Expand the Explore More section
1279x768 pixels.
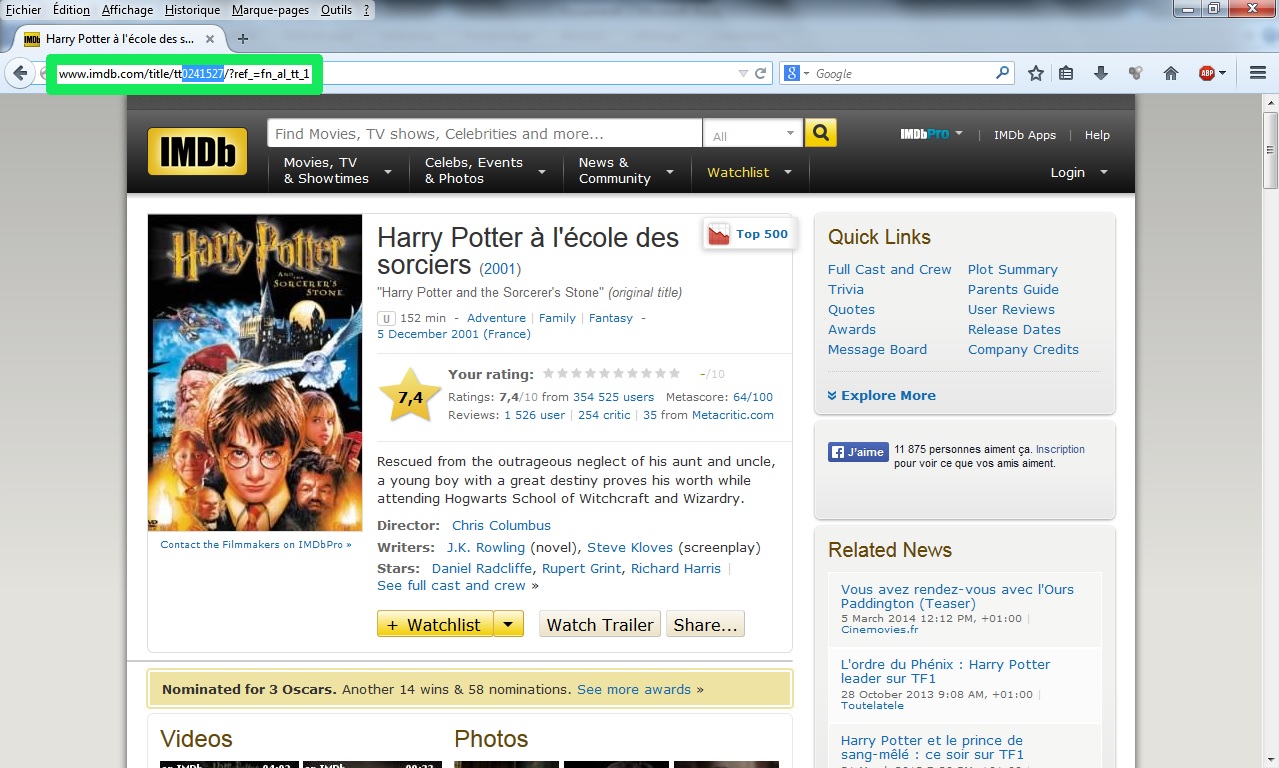point(882,395)
